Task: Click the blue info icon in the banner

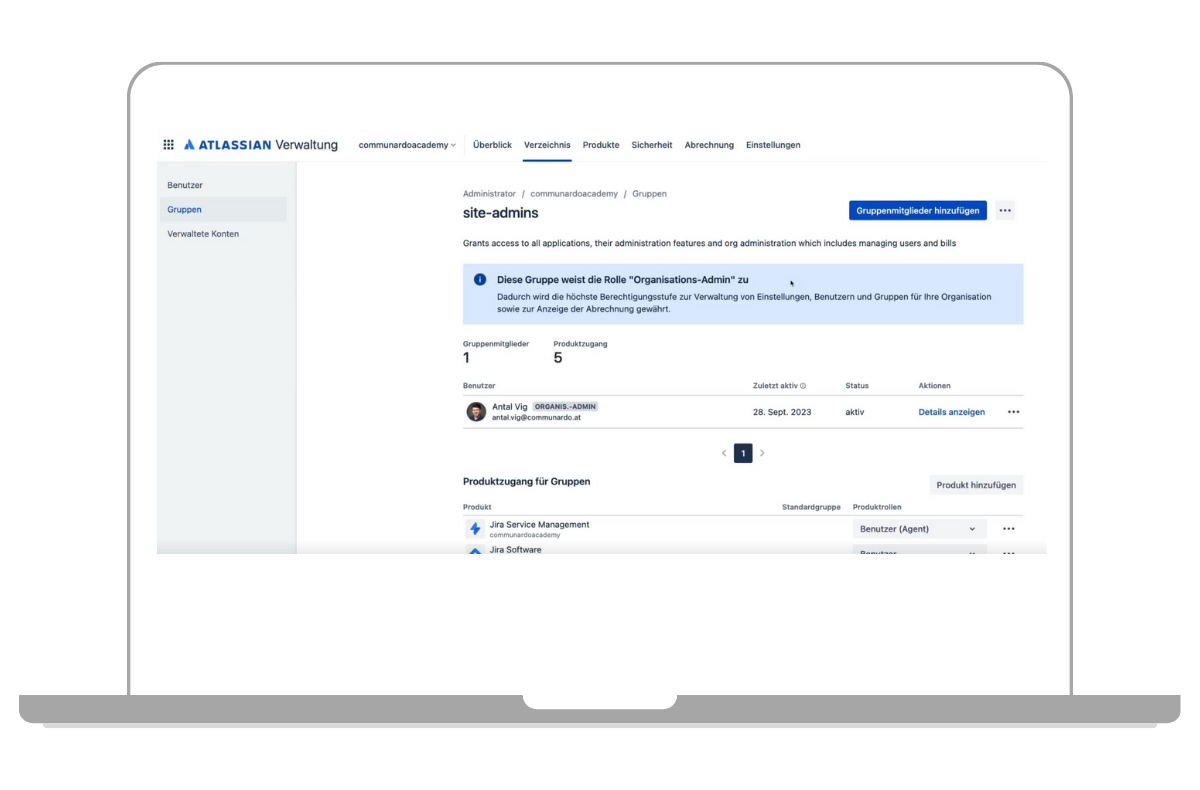Action: pyautogui.click(x=480, y=280)
